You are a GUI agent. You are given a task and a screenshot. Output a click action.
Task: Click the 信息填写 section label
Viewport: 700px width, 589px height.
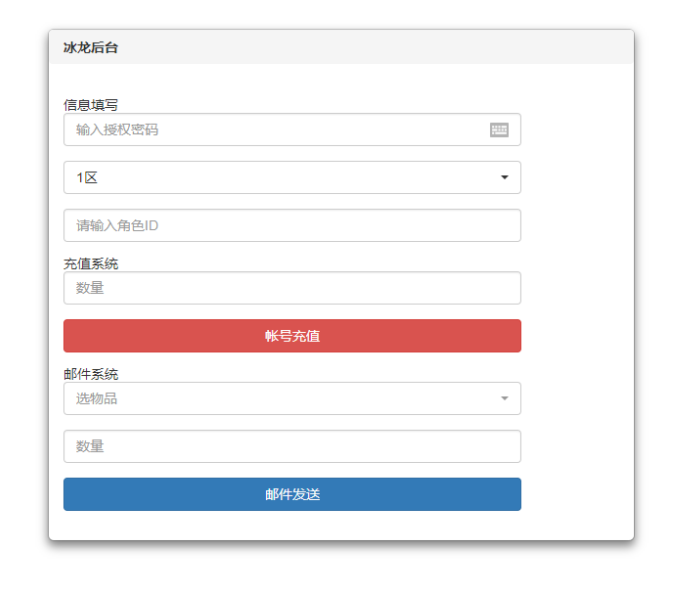tap(91, 105)
